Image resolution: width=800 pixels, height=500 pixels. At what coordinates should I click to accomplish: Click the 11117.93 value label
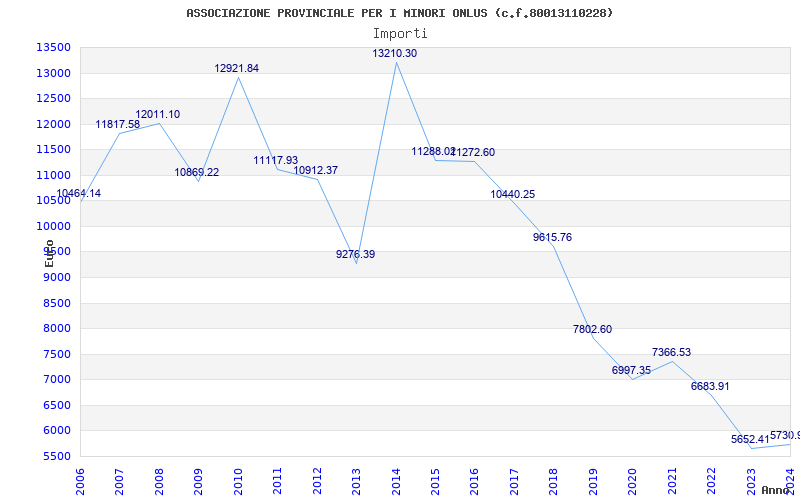pos(276,160)
